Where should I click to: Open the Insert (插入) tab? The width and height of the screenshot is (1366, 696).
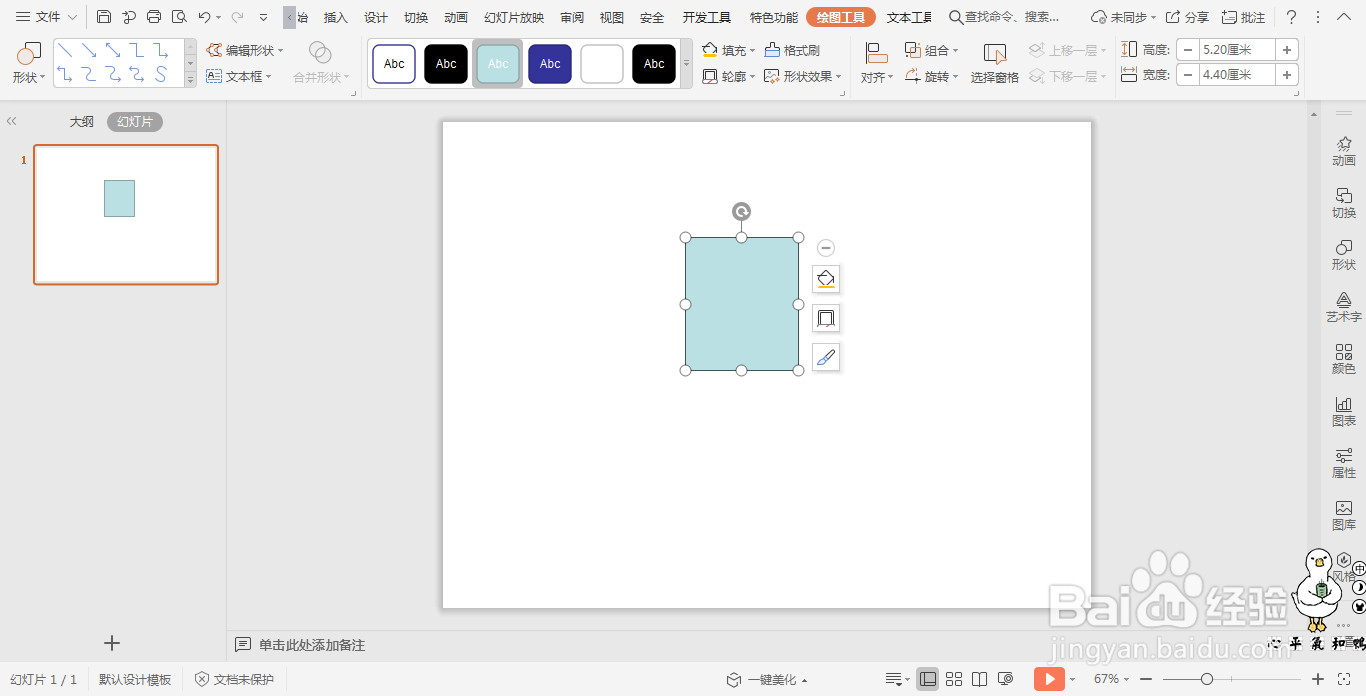click(x=336, y=18)
